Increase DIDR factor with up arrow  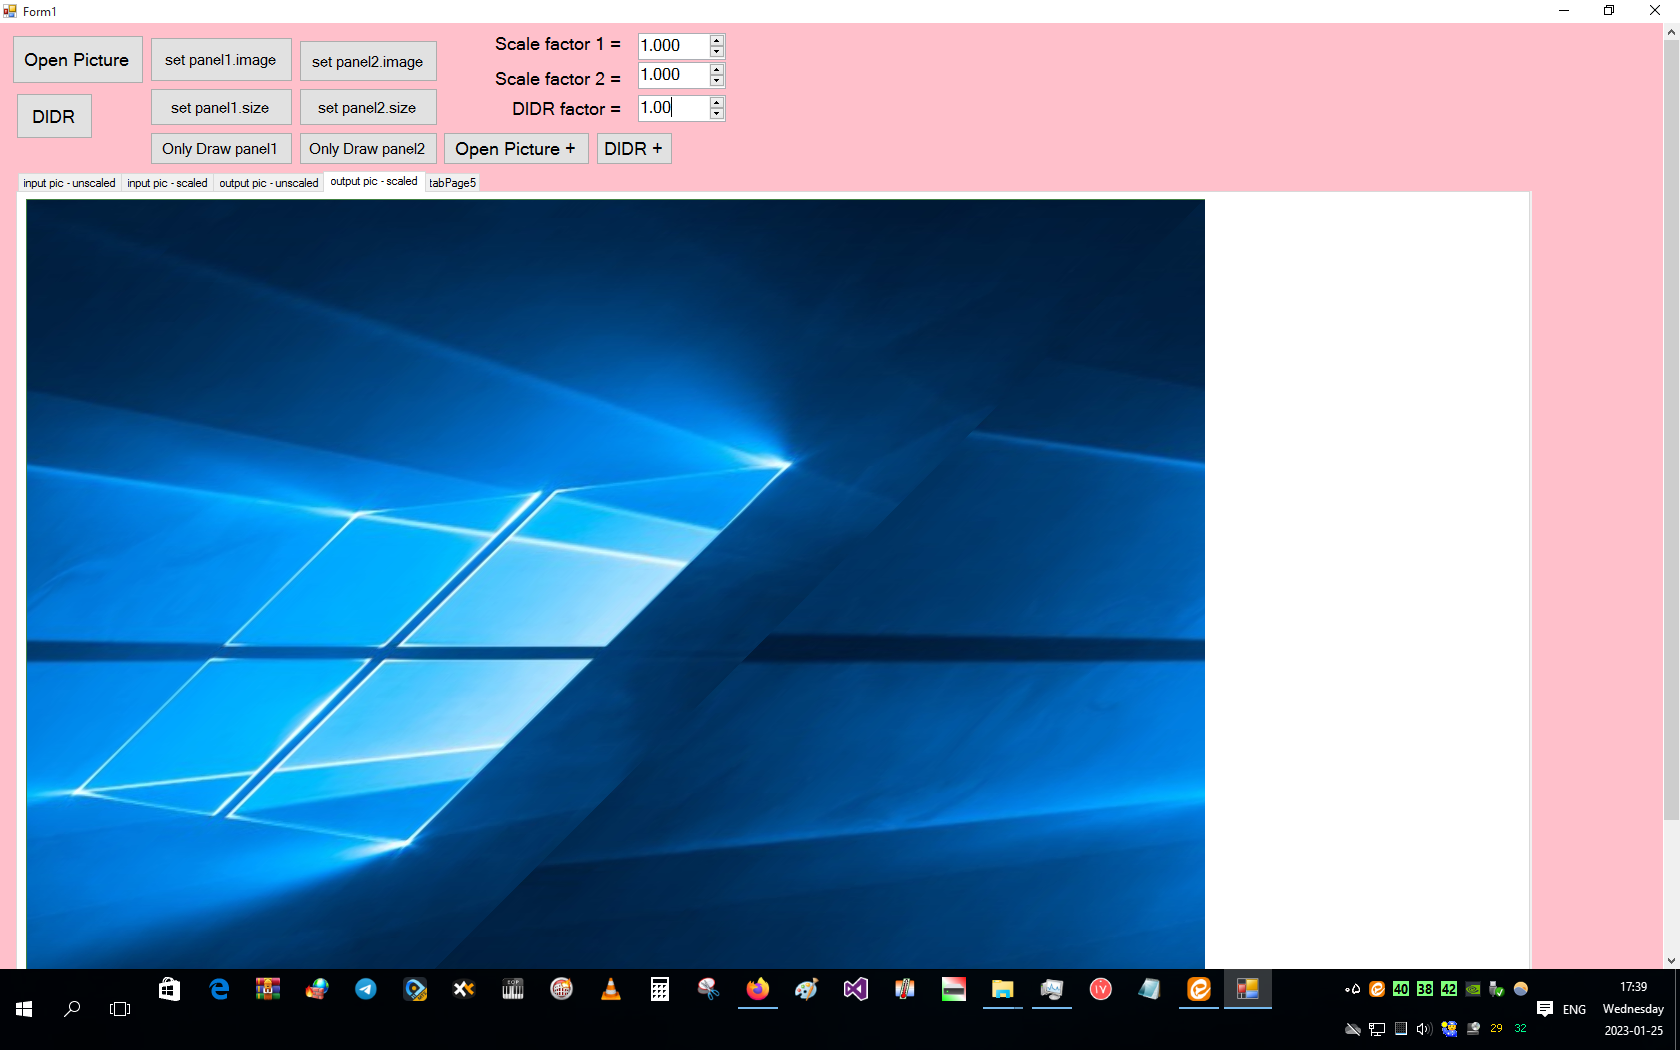pos(717,103)
